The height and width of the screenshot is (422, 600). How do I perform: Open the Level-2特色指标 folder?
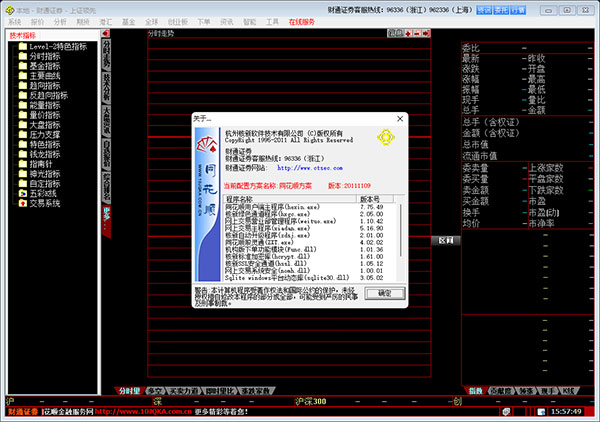click(x=54, y=47)
